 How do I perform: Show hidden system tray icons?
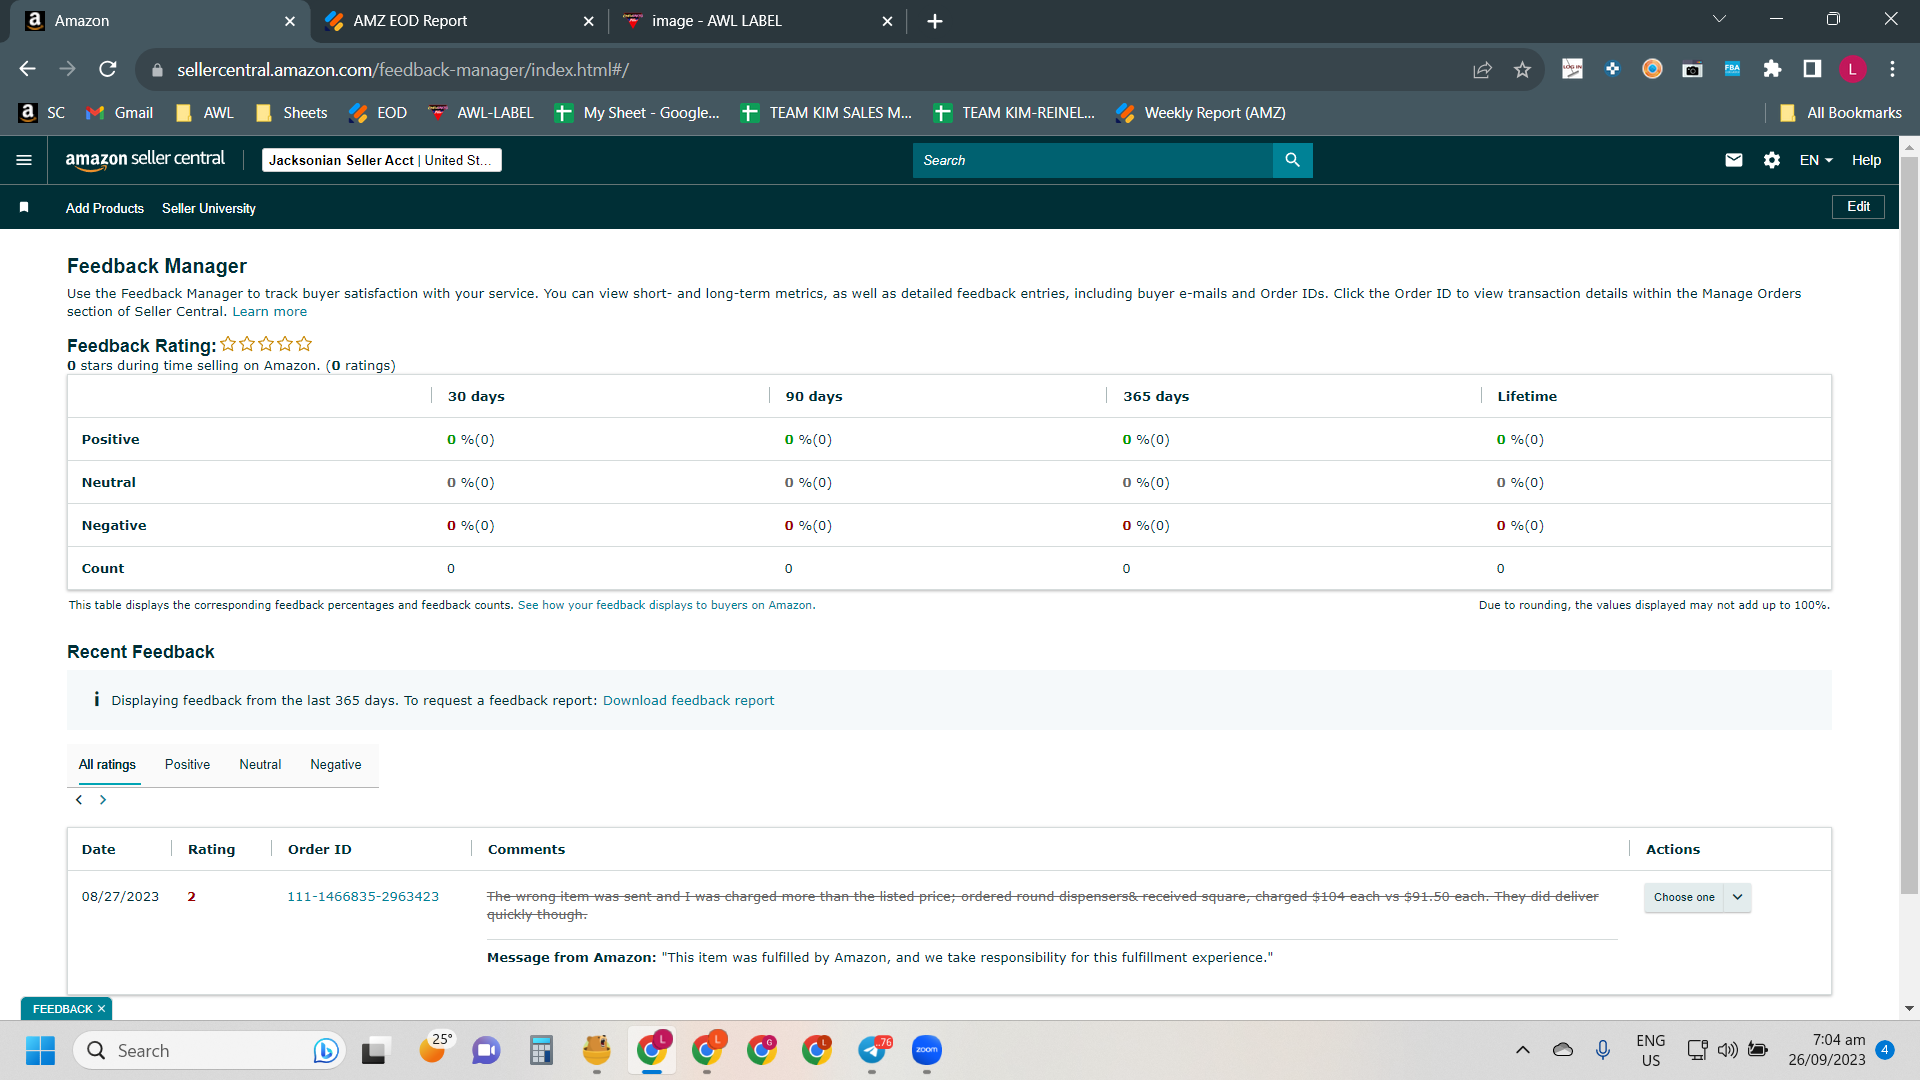1522,1050
